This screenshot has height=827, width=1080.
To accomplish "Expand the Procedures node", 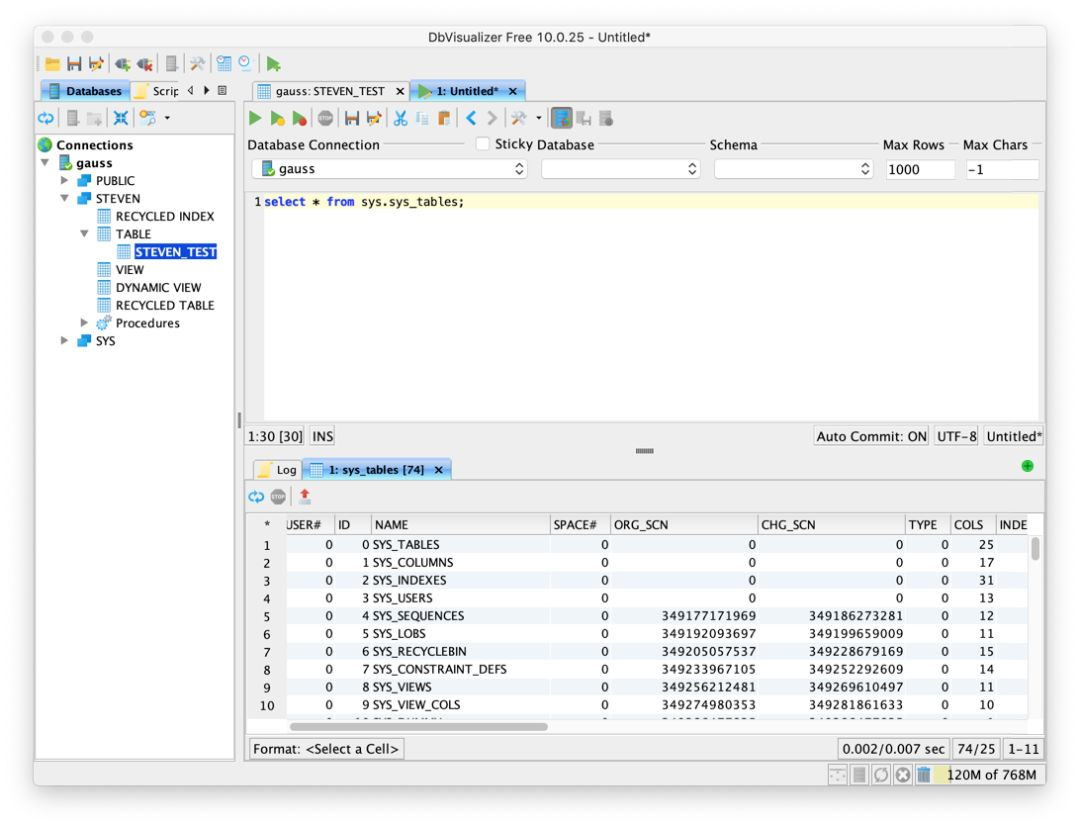I will coord(84,322).
